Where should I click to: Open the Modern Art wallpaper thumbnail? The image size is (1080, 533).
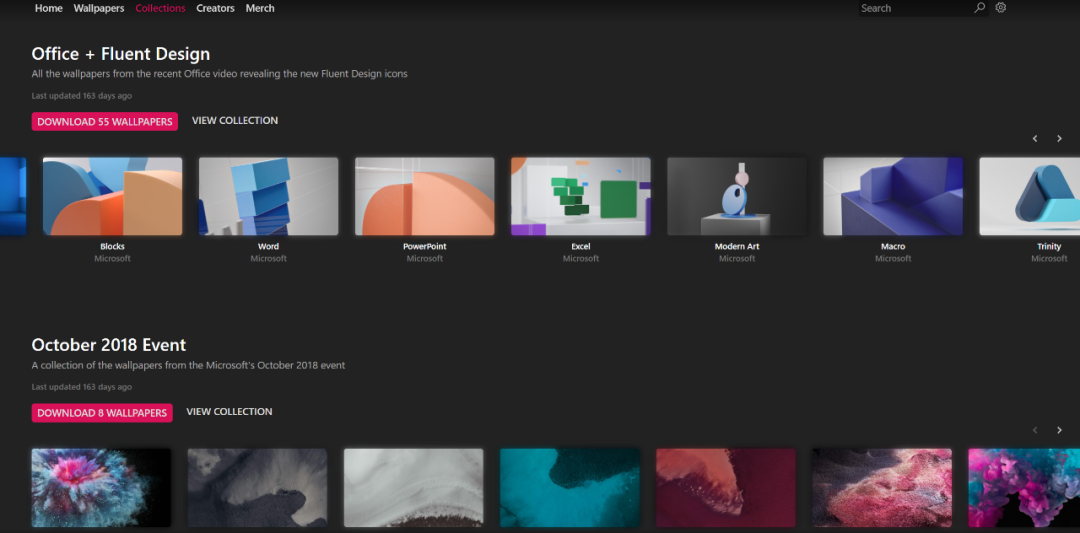tap(737, 196)
